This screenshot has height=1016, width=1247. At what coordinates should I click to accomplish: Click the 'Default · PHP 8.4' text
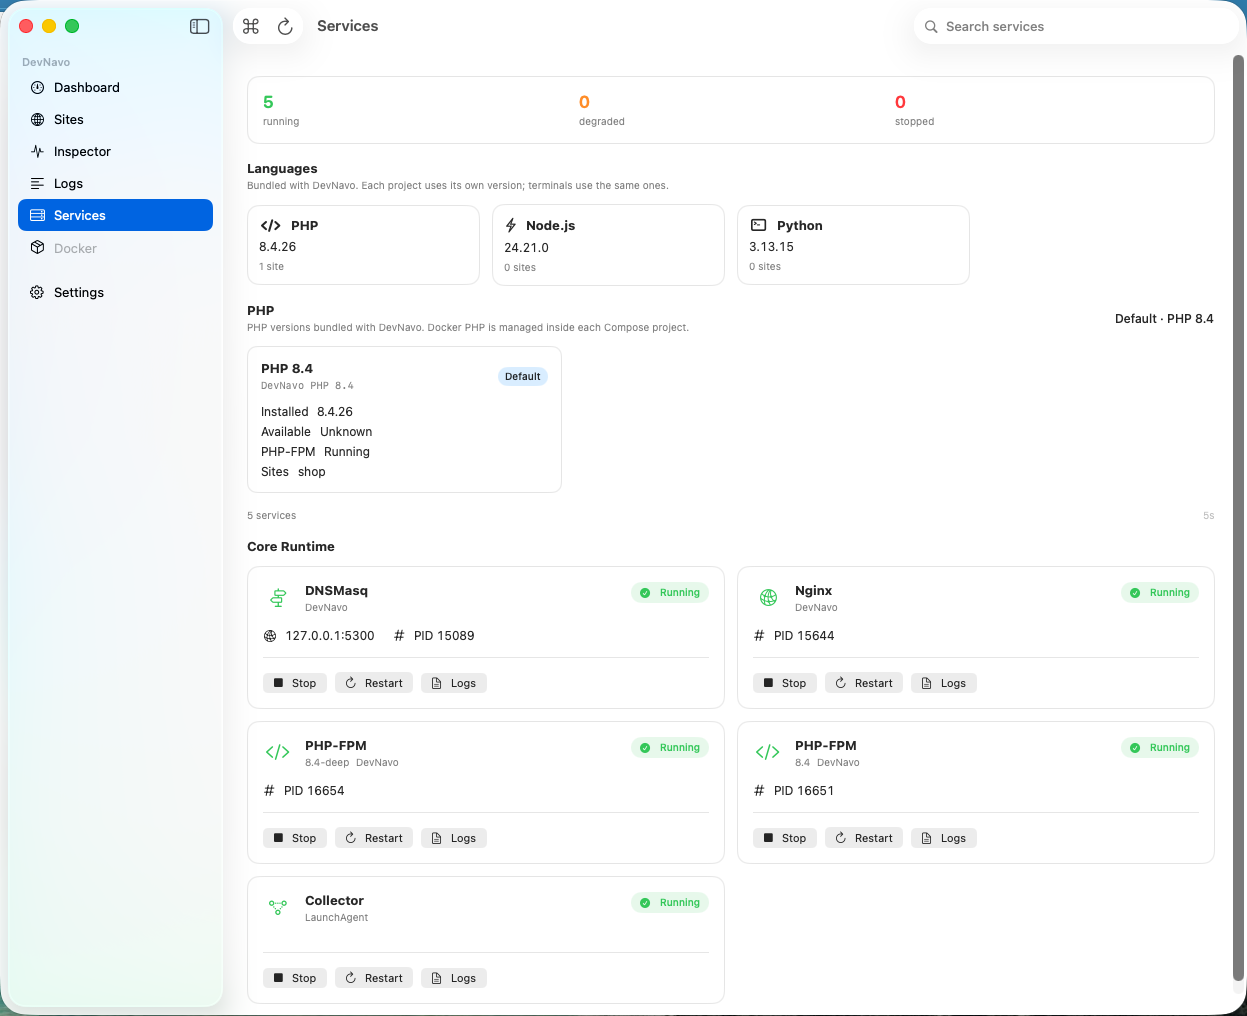[x=1164, y=319]
